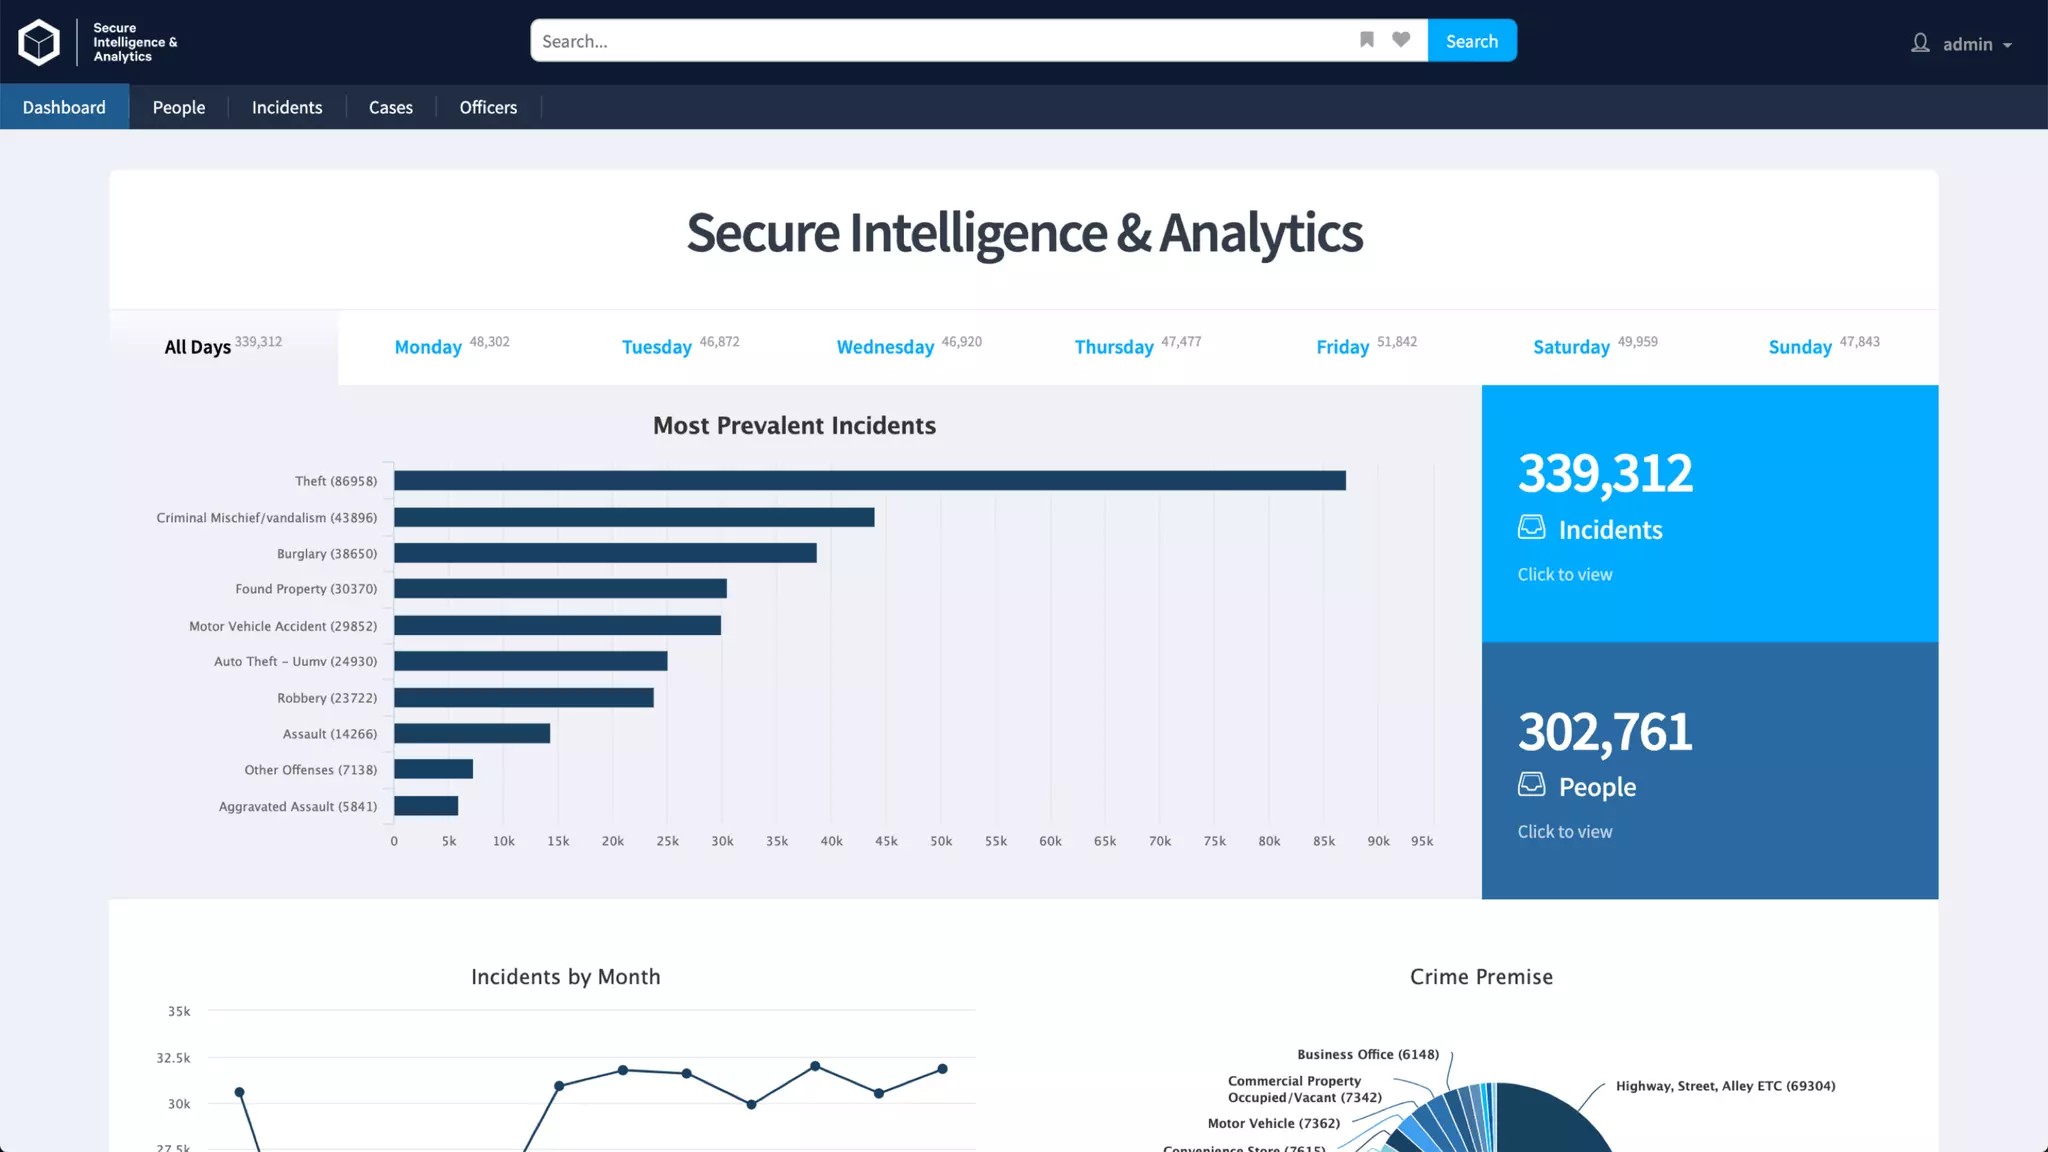Click the inbox icon beside People count

pos(1531,785)
